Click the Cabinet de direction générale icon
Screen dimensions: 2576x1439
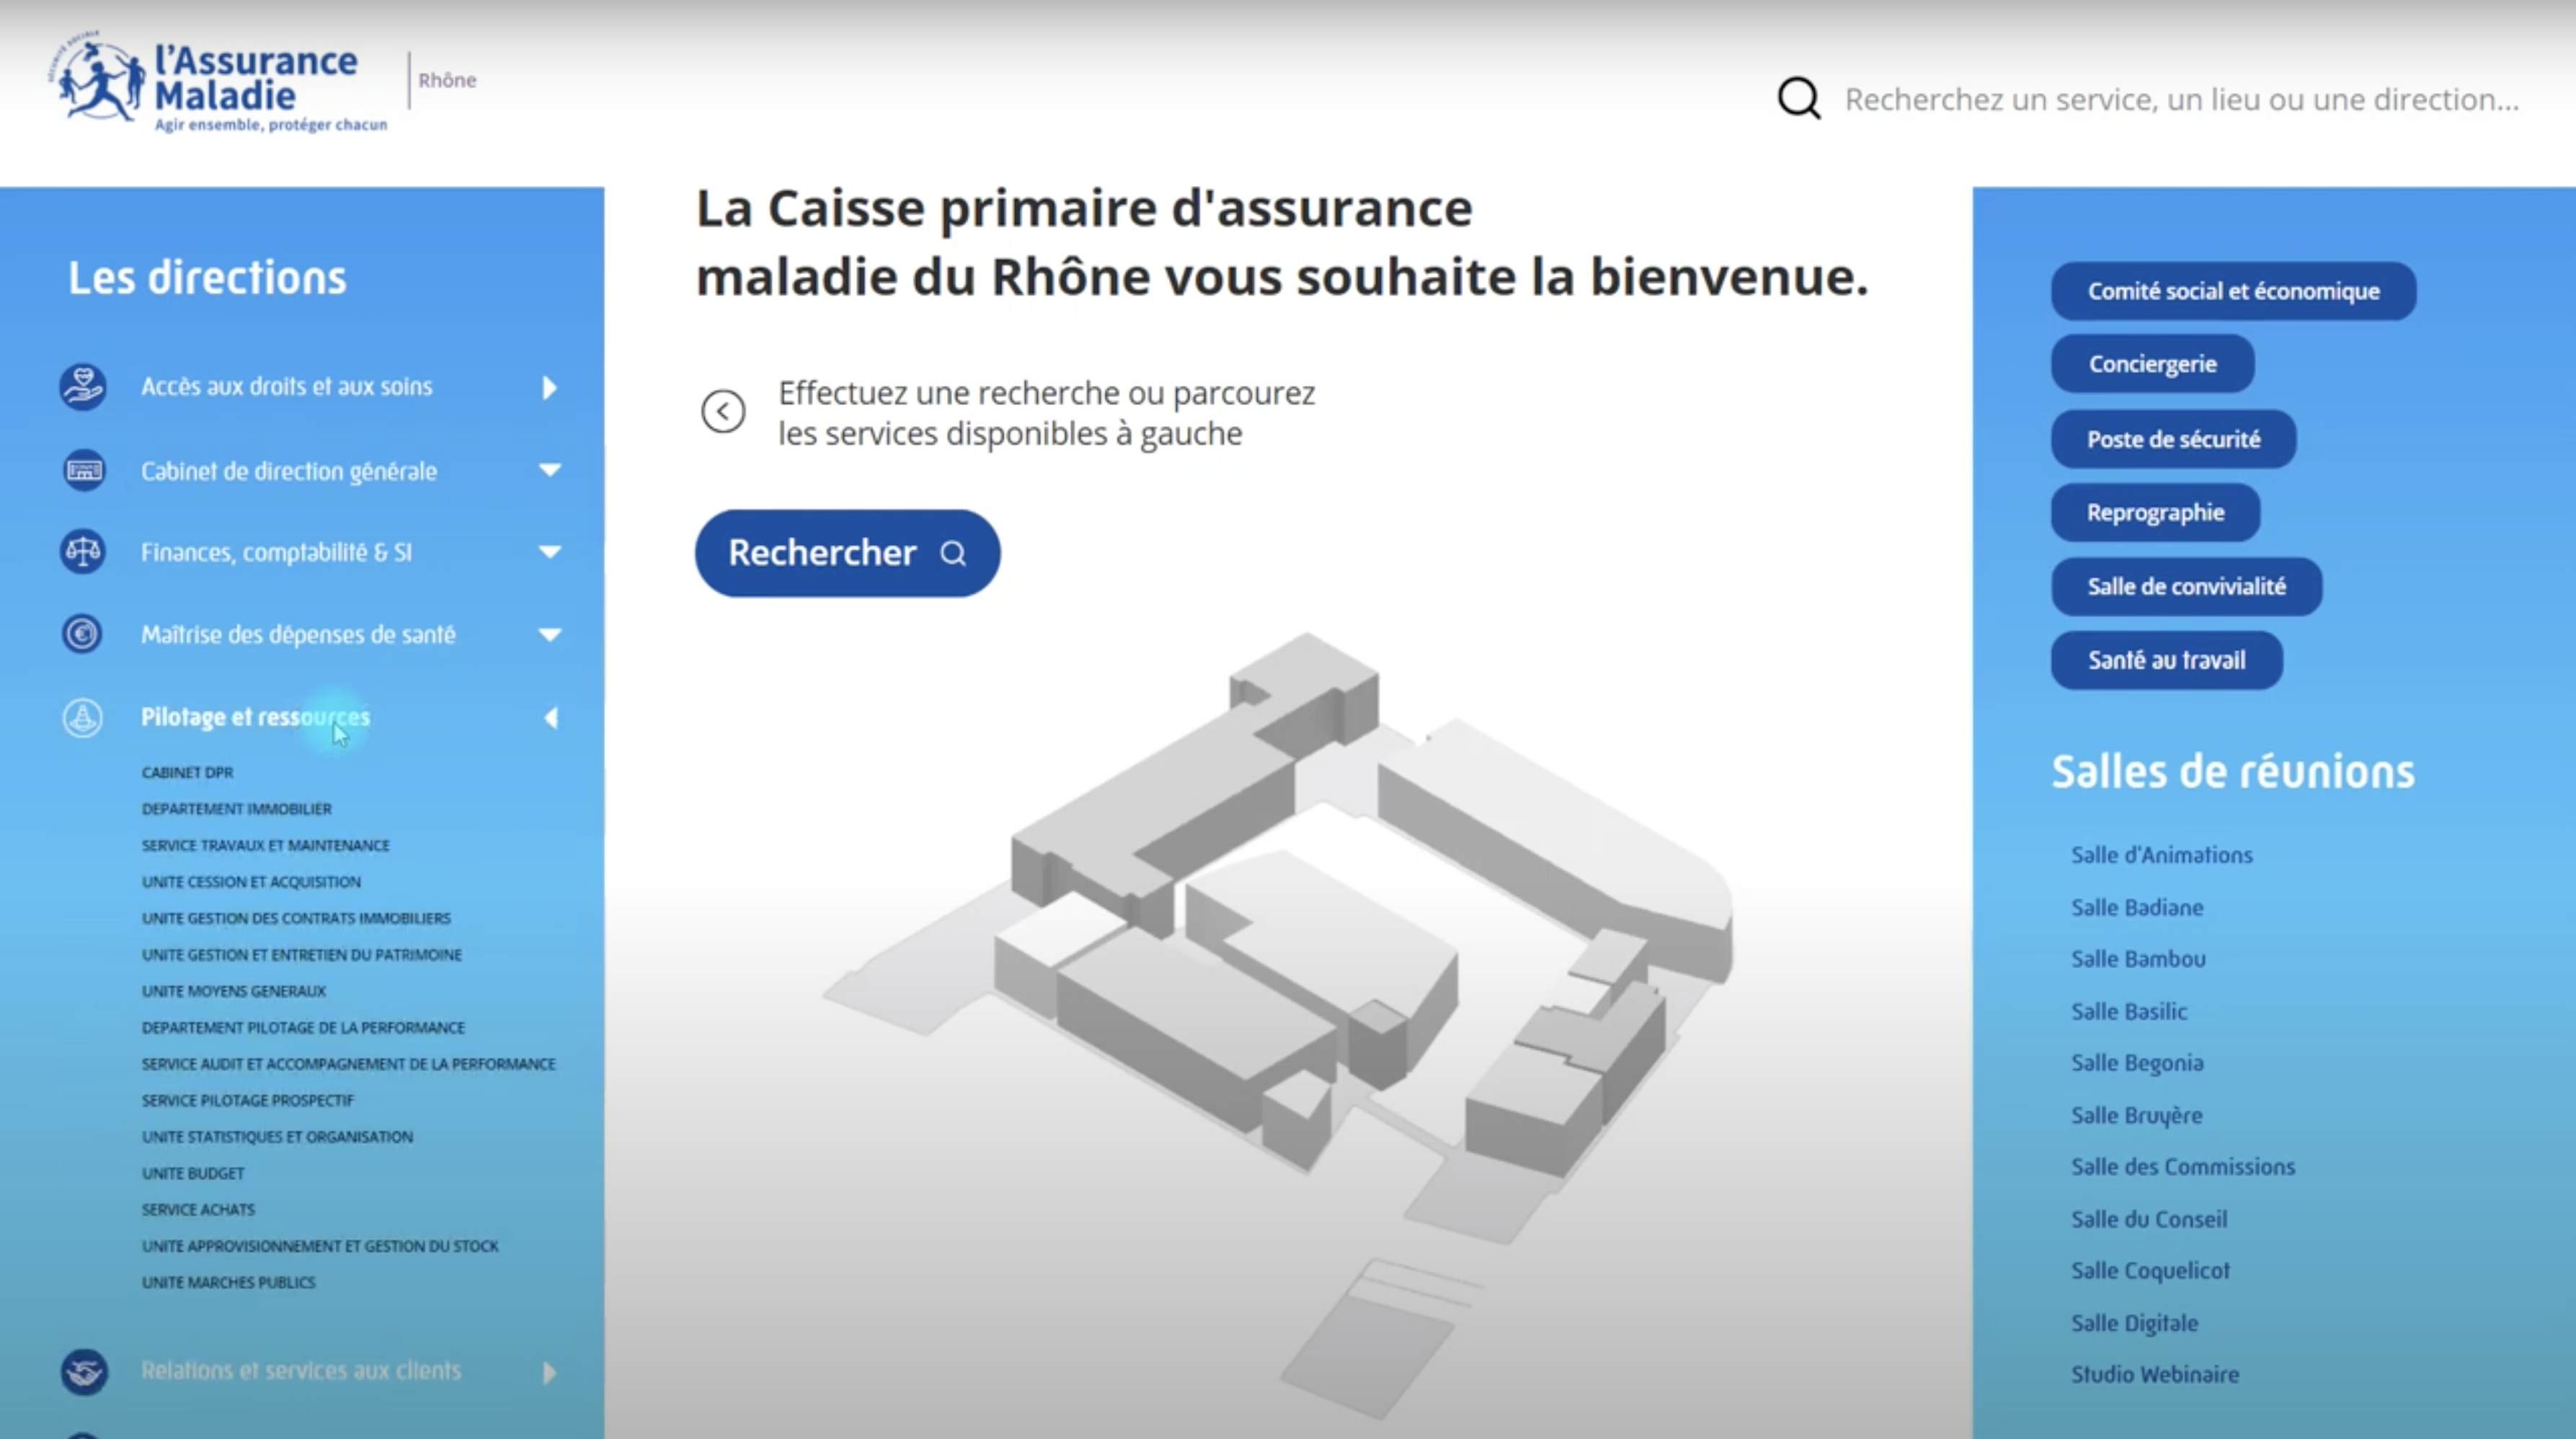[83, 470]
